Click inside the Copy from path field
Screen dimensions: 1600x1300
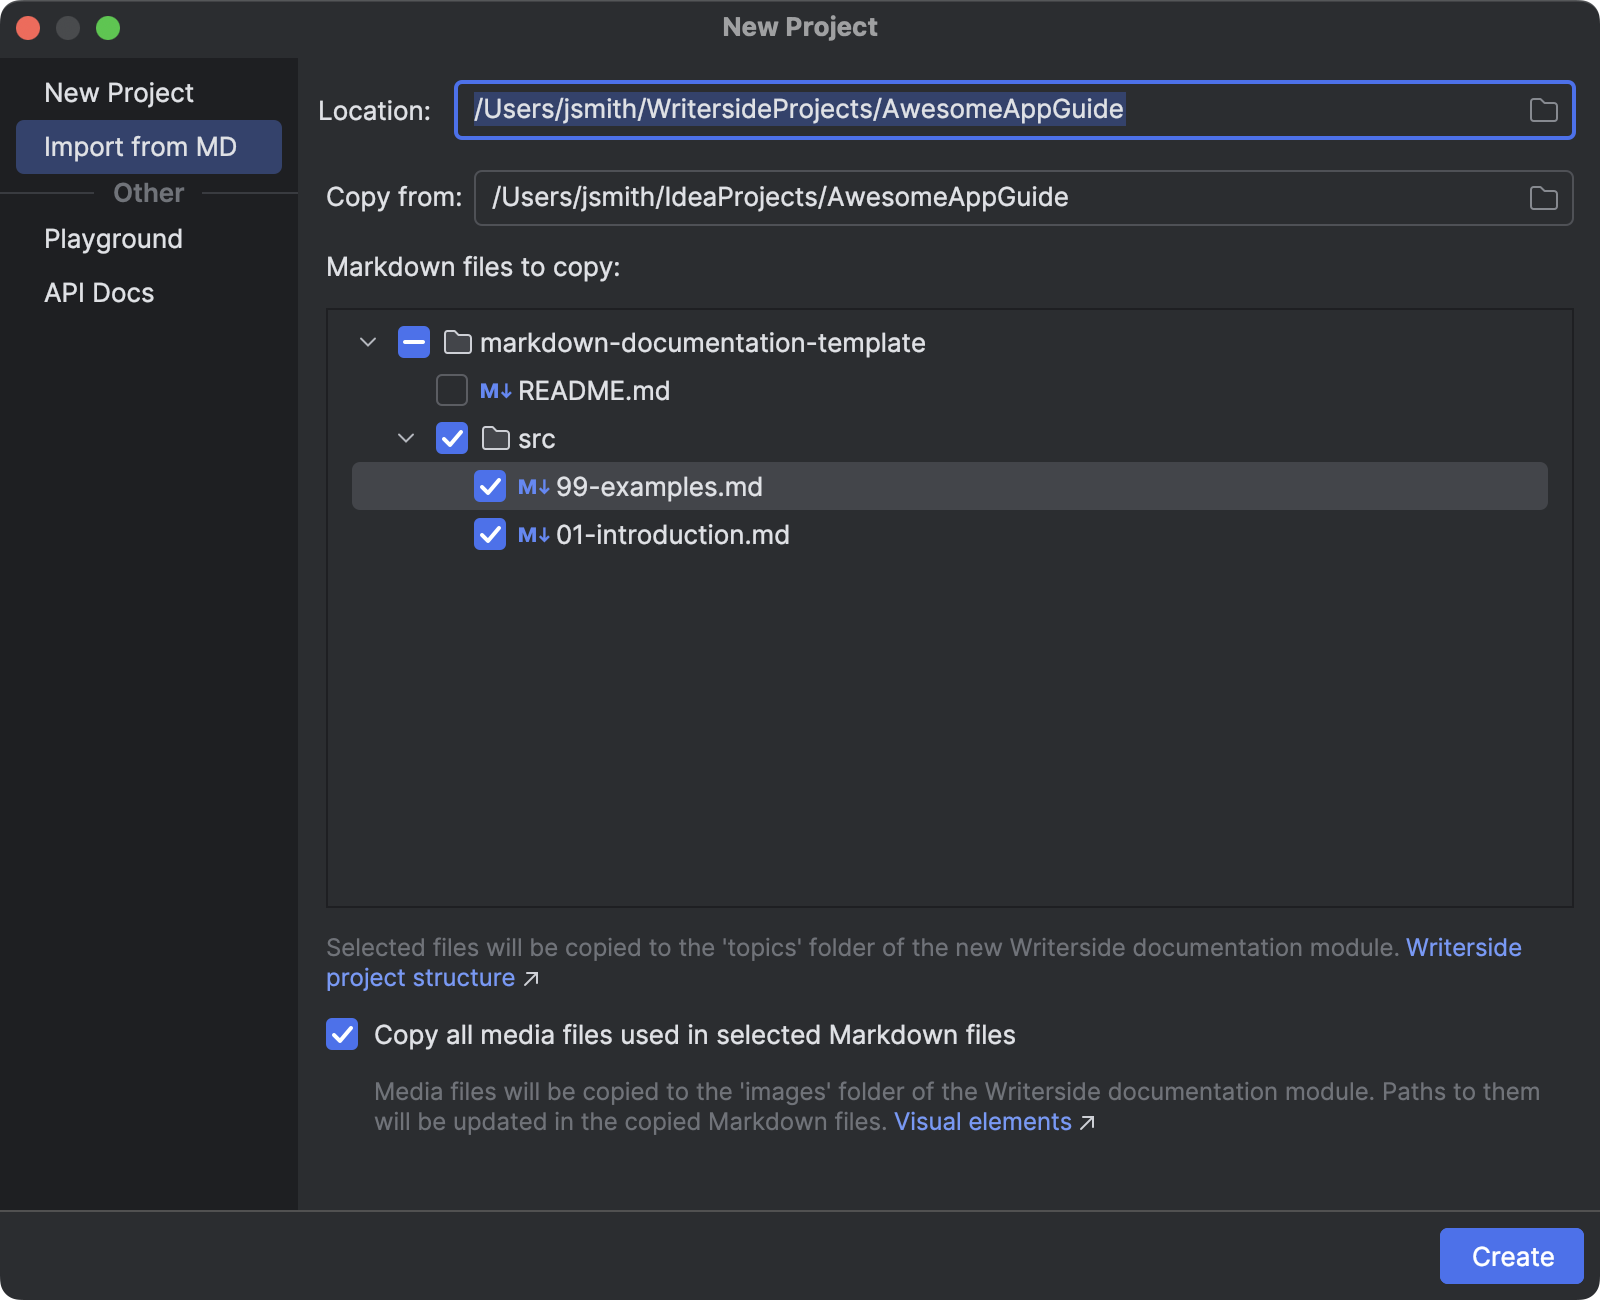pyautogui.click(x=1000, y=198)
